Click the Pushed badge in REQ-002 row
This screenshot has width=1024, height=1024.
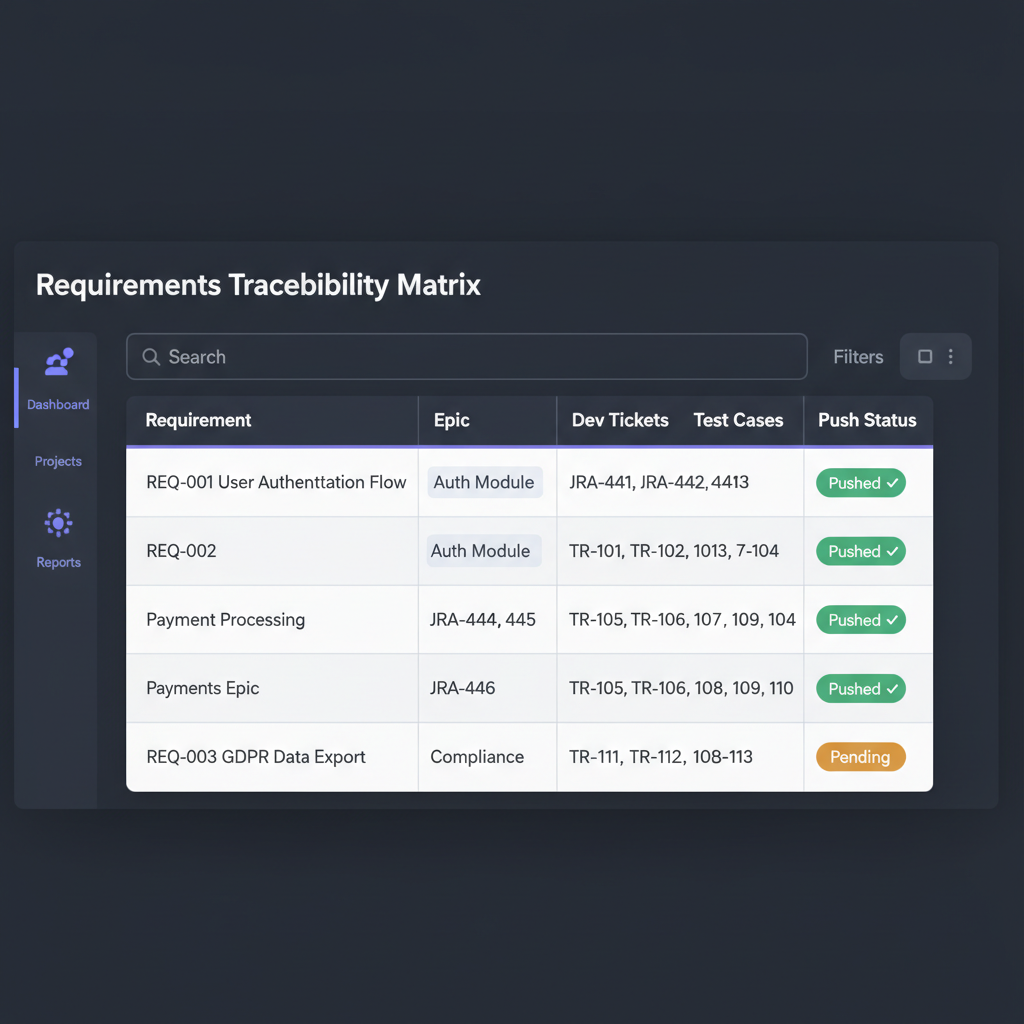pyautogui.click(x=861, y=551)
